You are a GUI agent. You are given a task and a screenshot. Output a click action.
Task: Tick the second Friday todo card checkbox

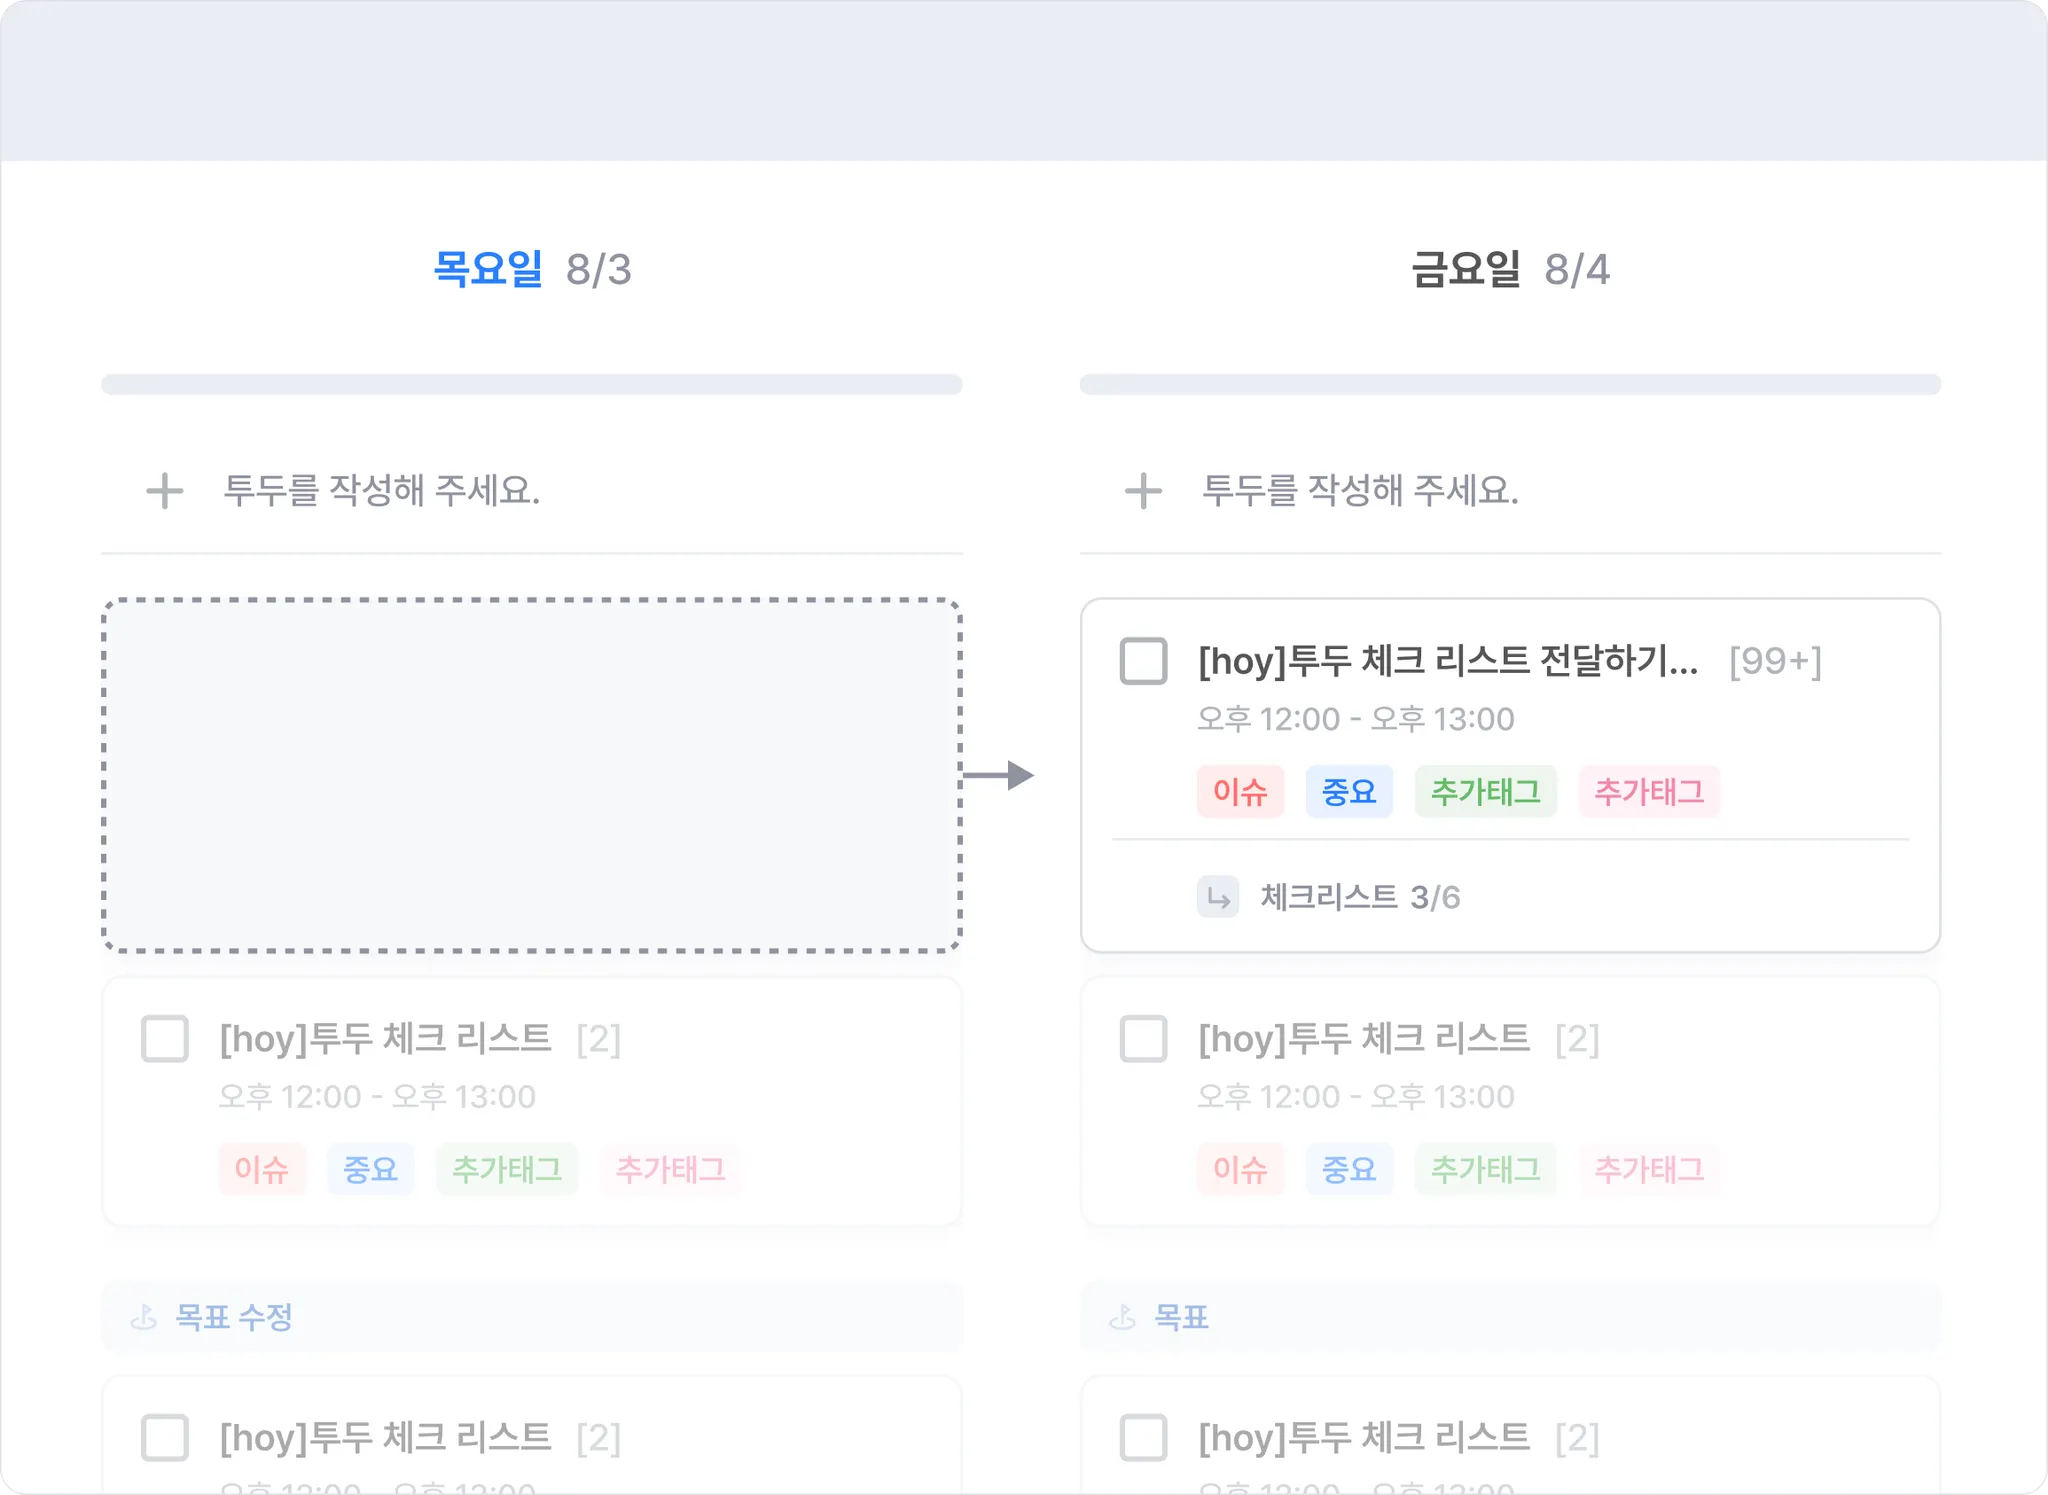(1143, 1039)
